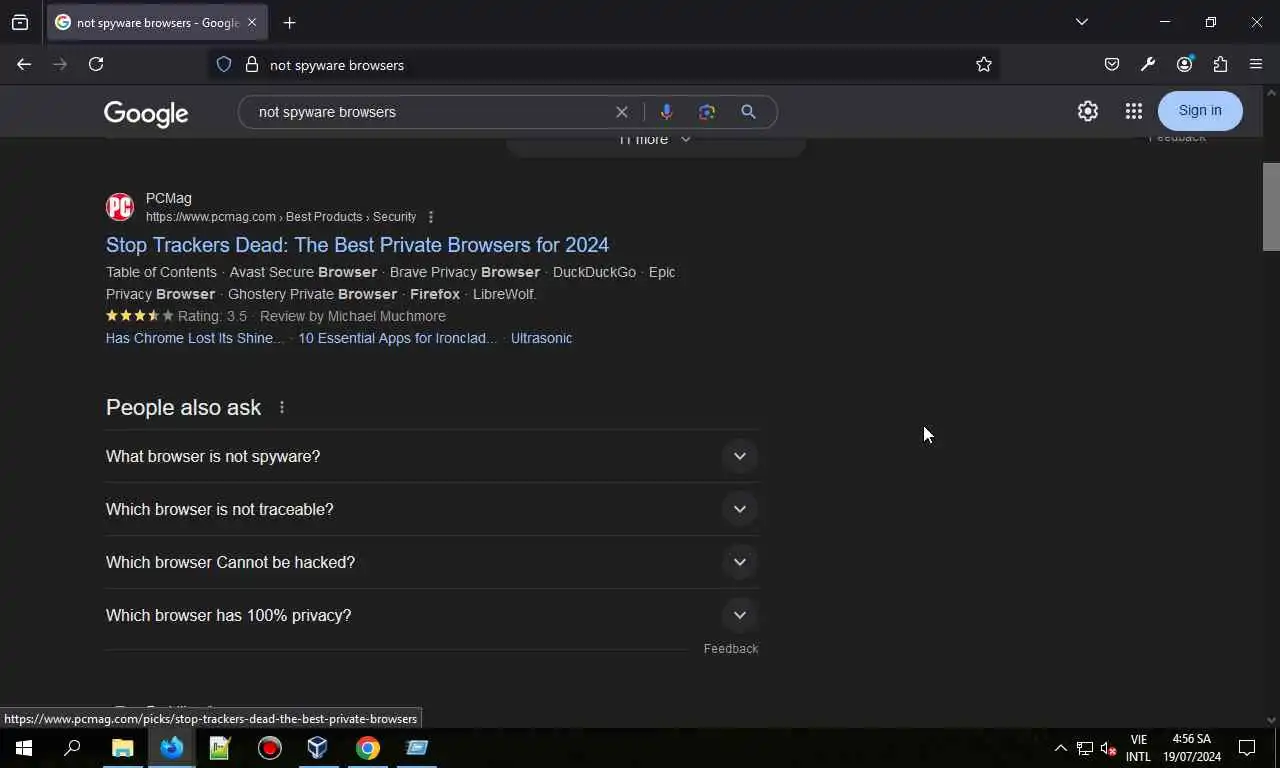Image resolution: width=1280 pixels, height=768 pixels.
Task: Open People also ask options dots
Action: click(x=282, y=407)
